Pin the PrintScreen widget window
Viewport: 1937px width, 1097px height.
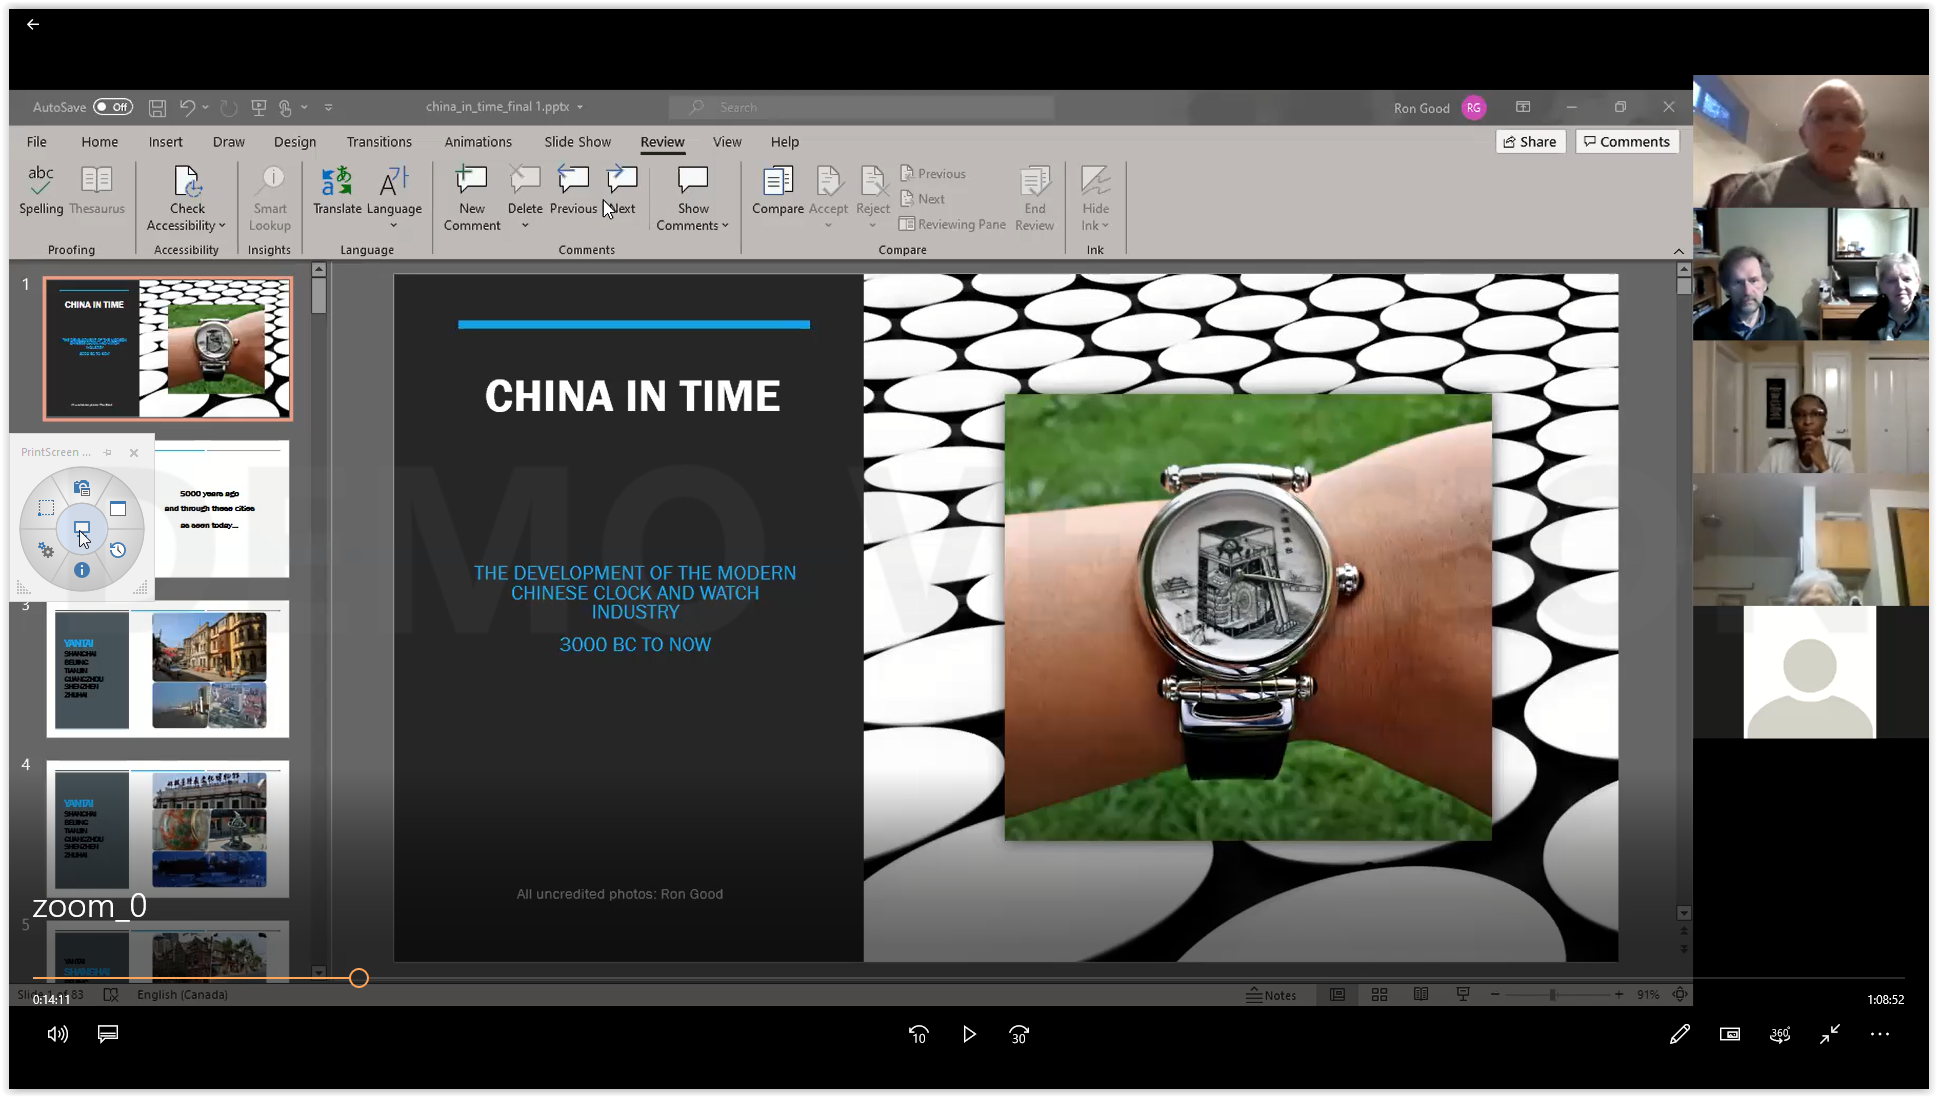click(x=108, y=453)
